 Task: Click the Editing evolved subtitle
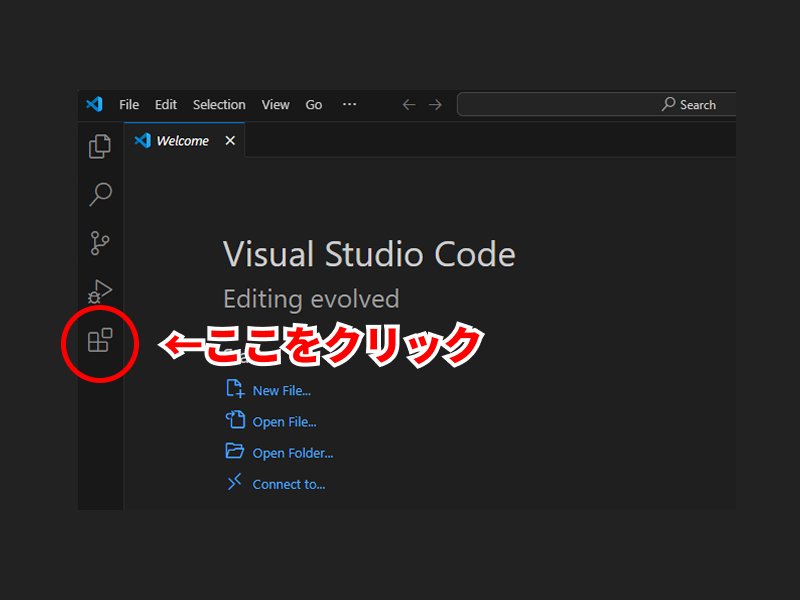[311, 299]
